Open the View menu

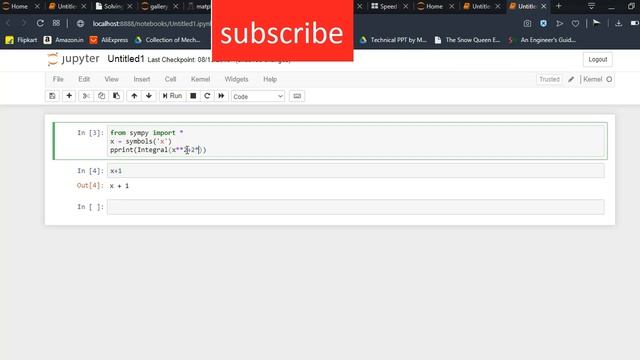coord(111,79)
